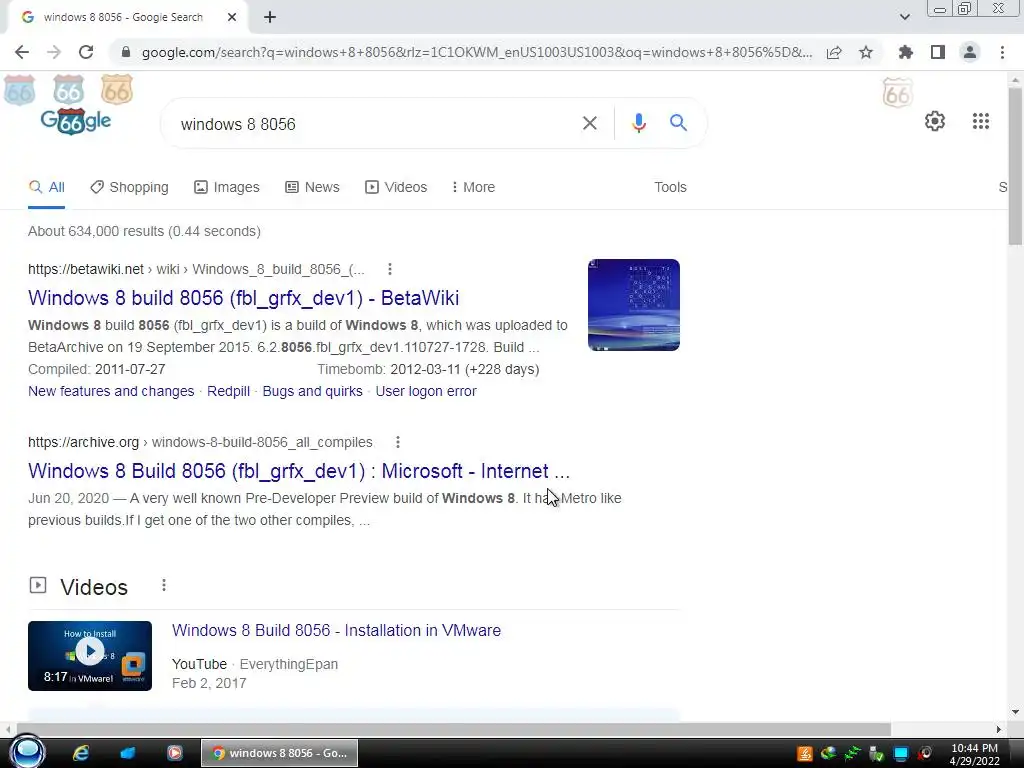The width and height of the screenshot is (1024, 768).
Task: Open the Redpill sitelink
Action: coord(228,391)
